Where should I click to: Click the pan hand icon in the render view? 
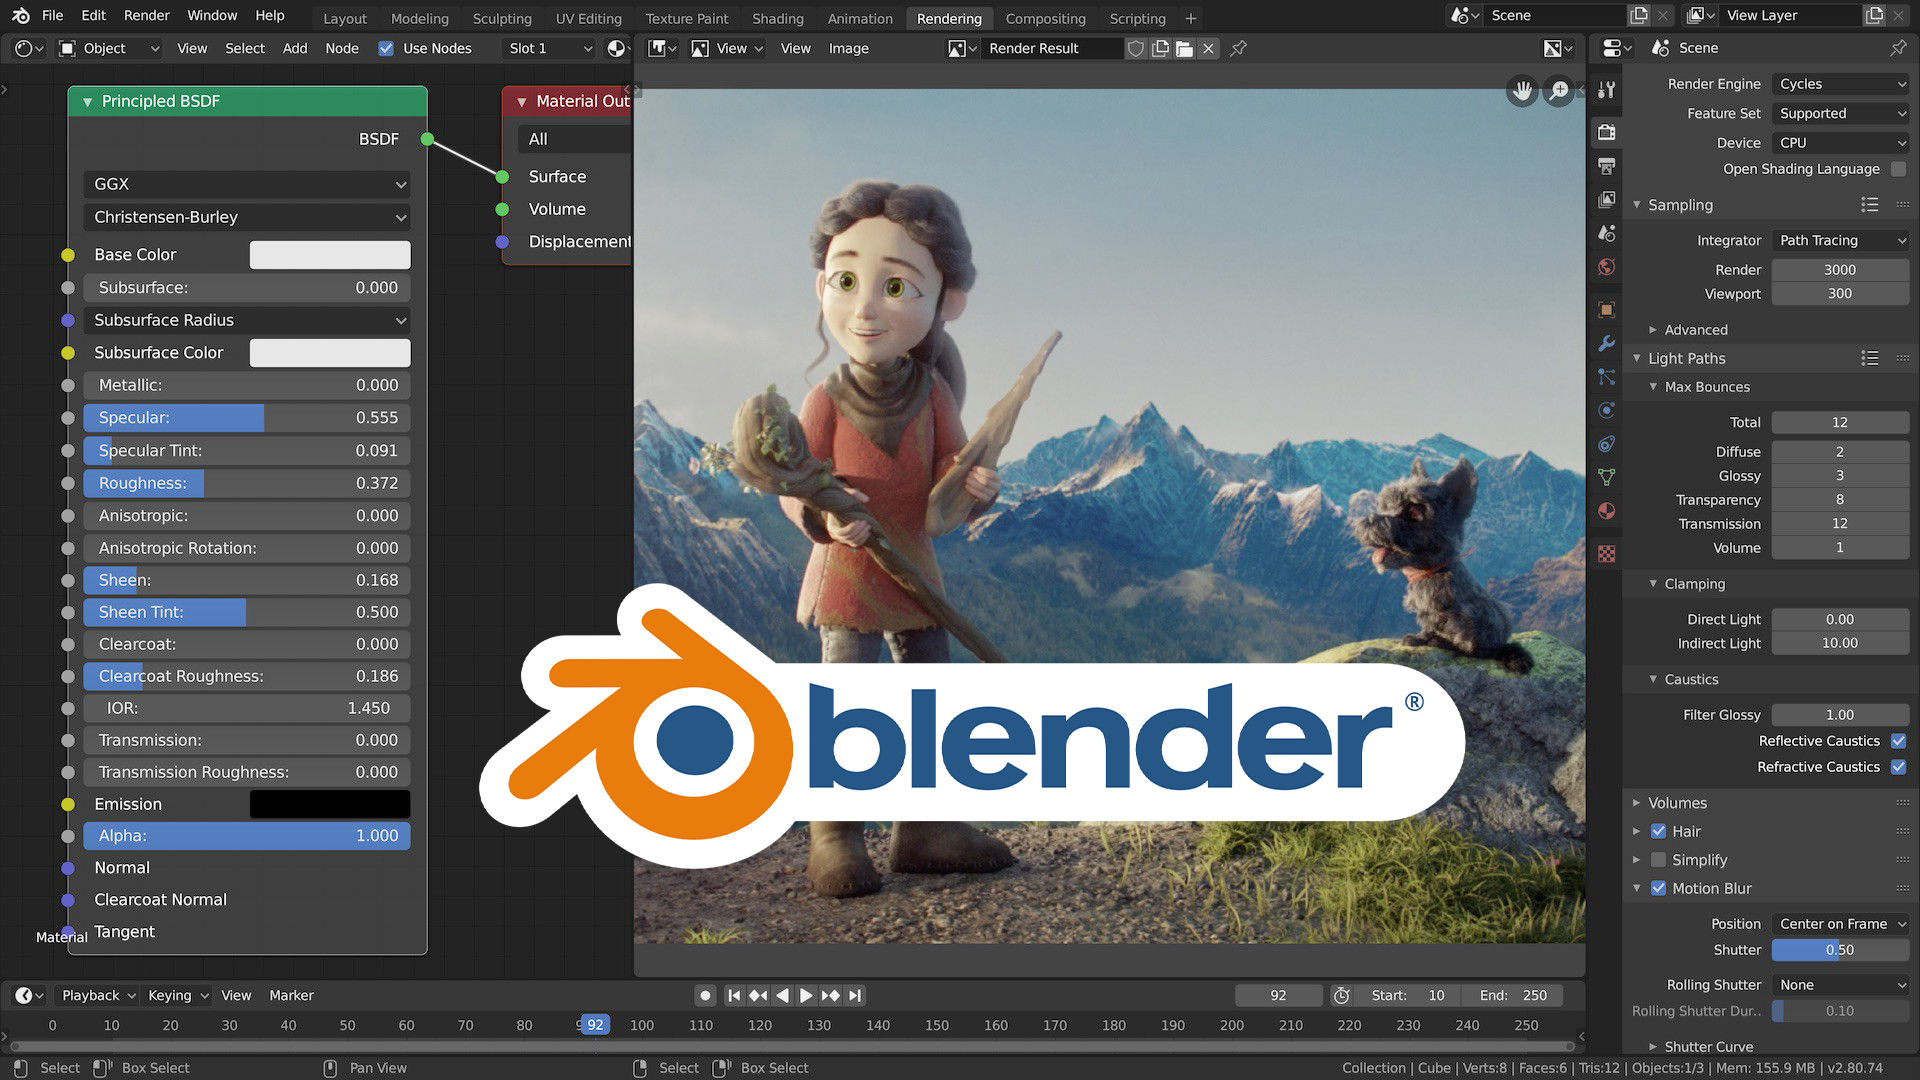[1522, 91]
